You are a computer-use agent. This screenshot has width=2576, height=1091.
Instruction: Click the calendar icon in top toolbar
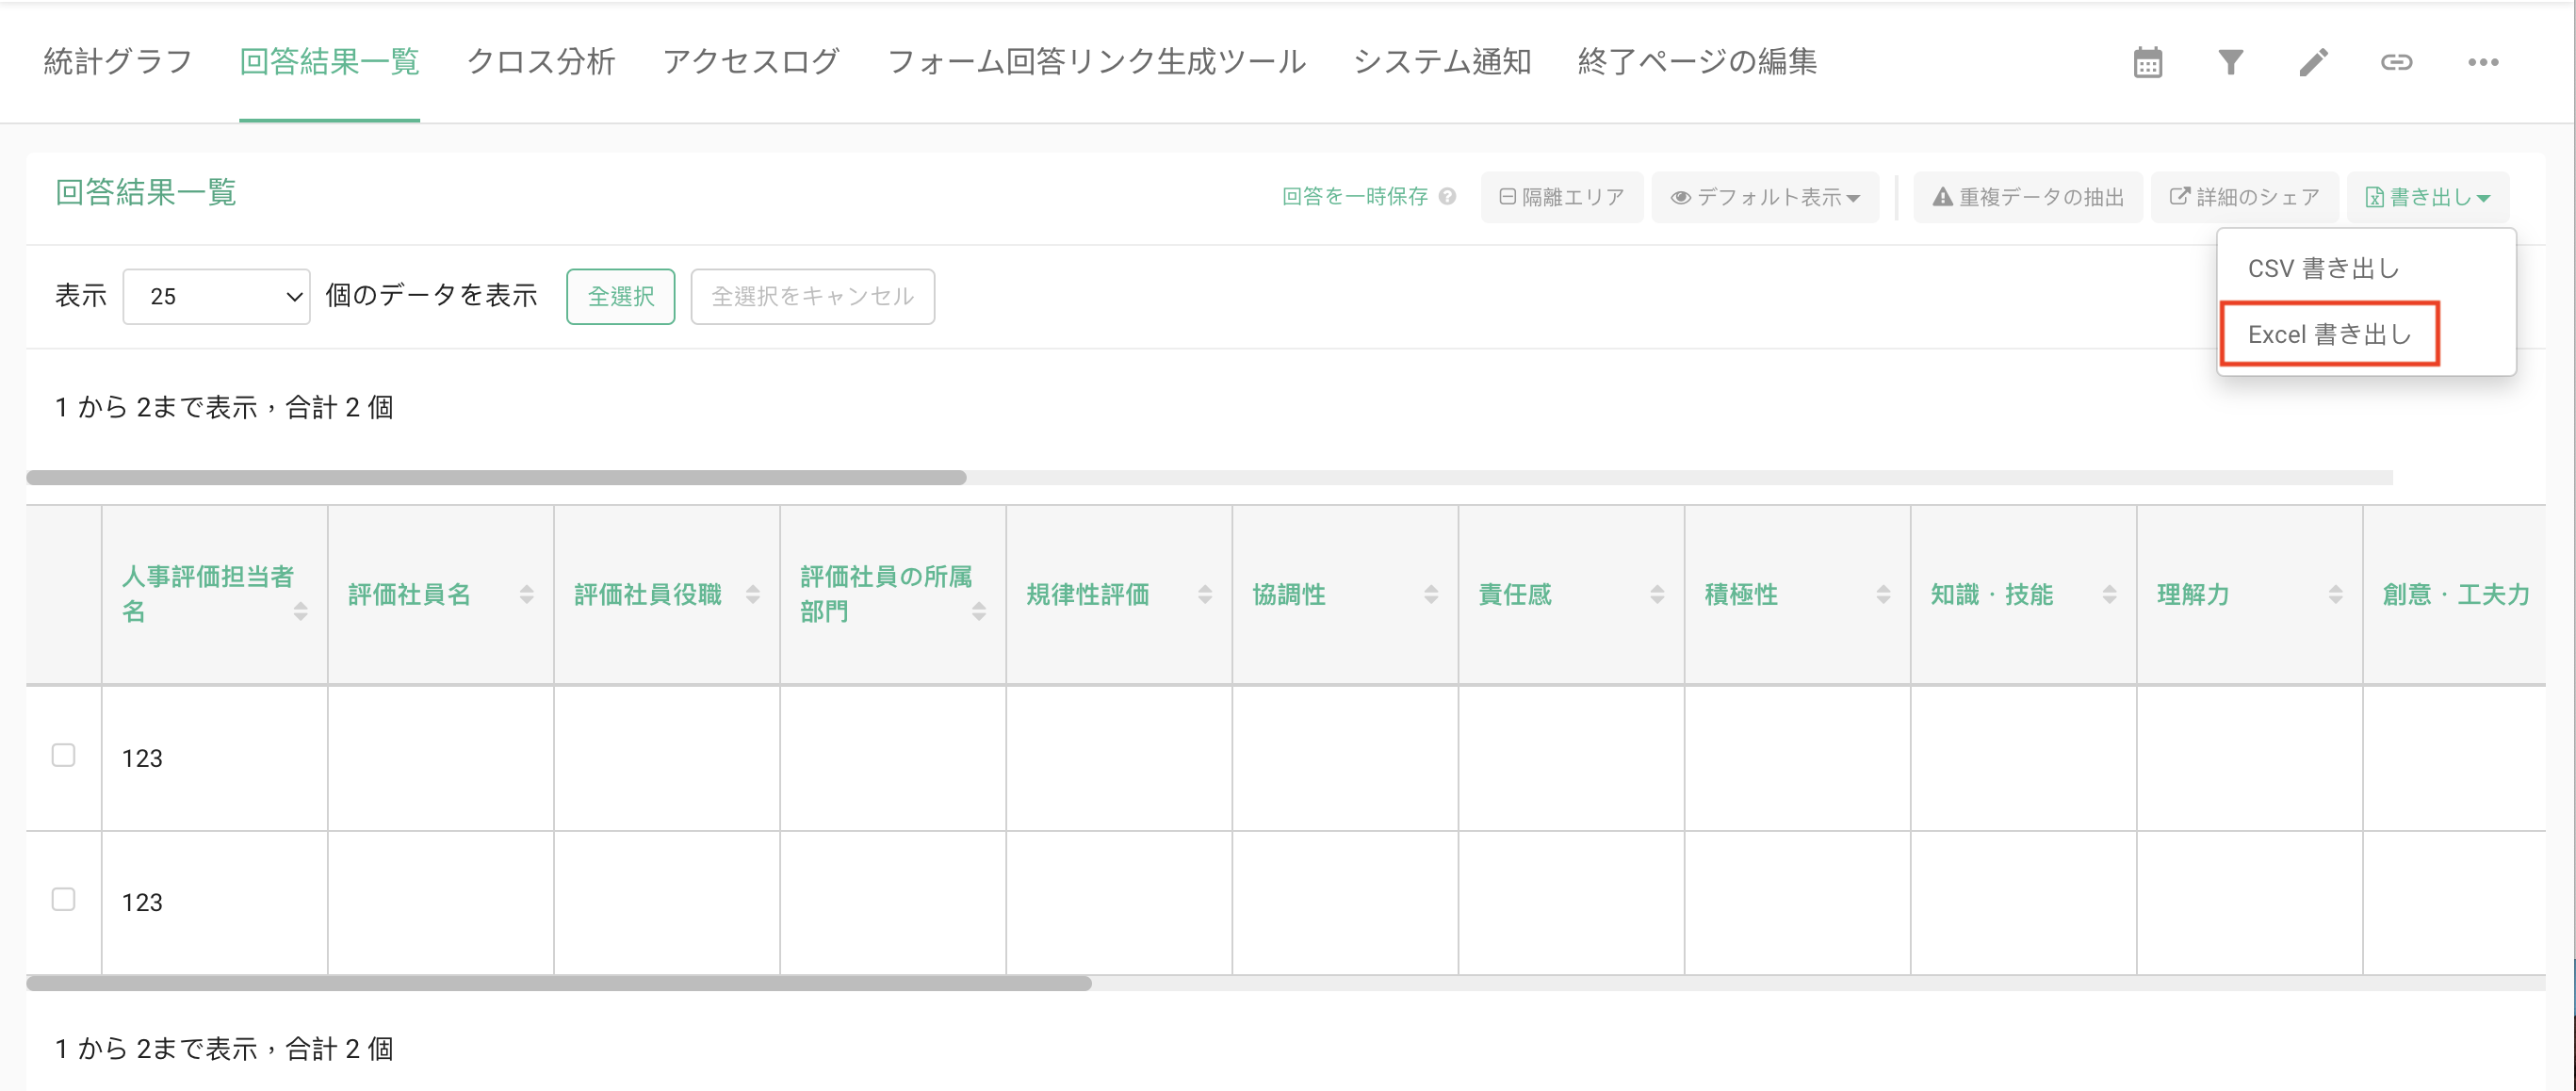coord(2147,62)
